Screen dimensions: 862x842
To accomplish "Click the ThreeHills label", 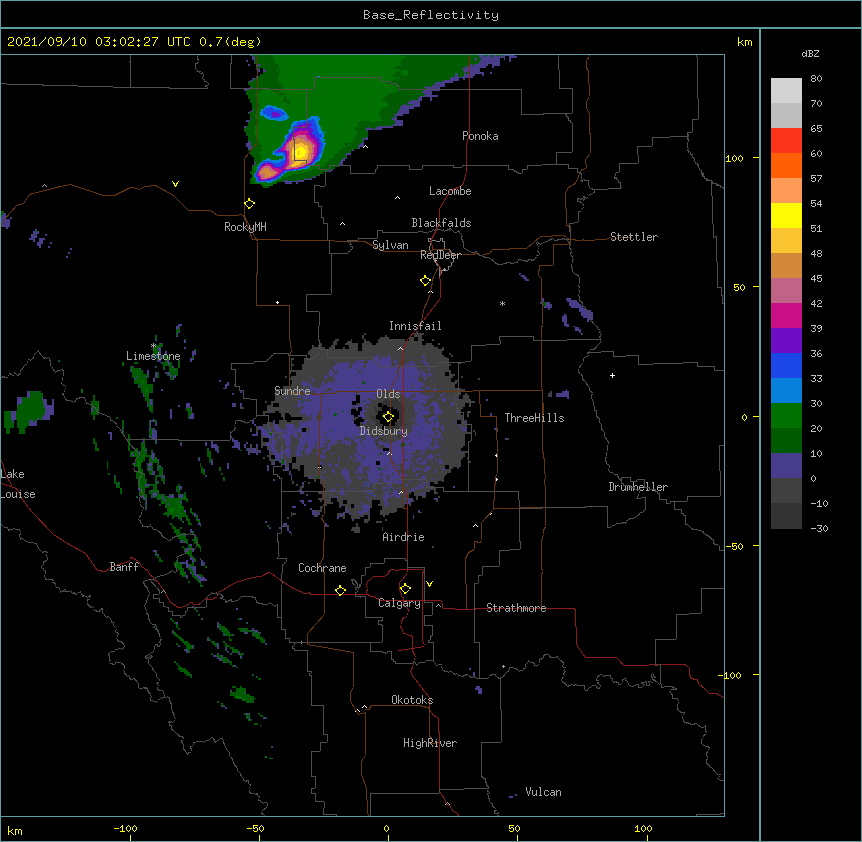I will click(534, 418).
